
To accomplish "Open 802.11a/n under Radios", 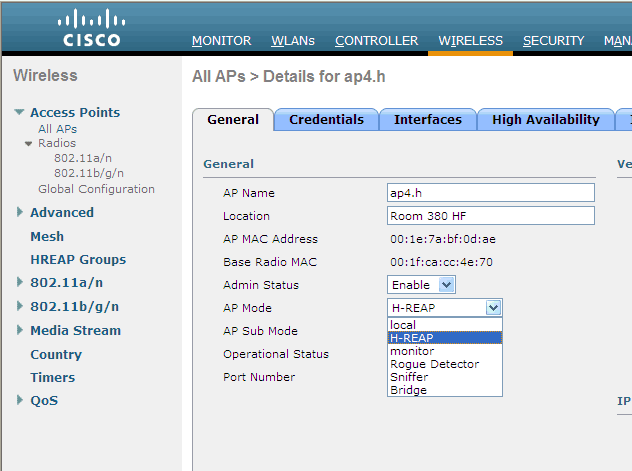I will [x=83, y=158].
